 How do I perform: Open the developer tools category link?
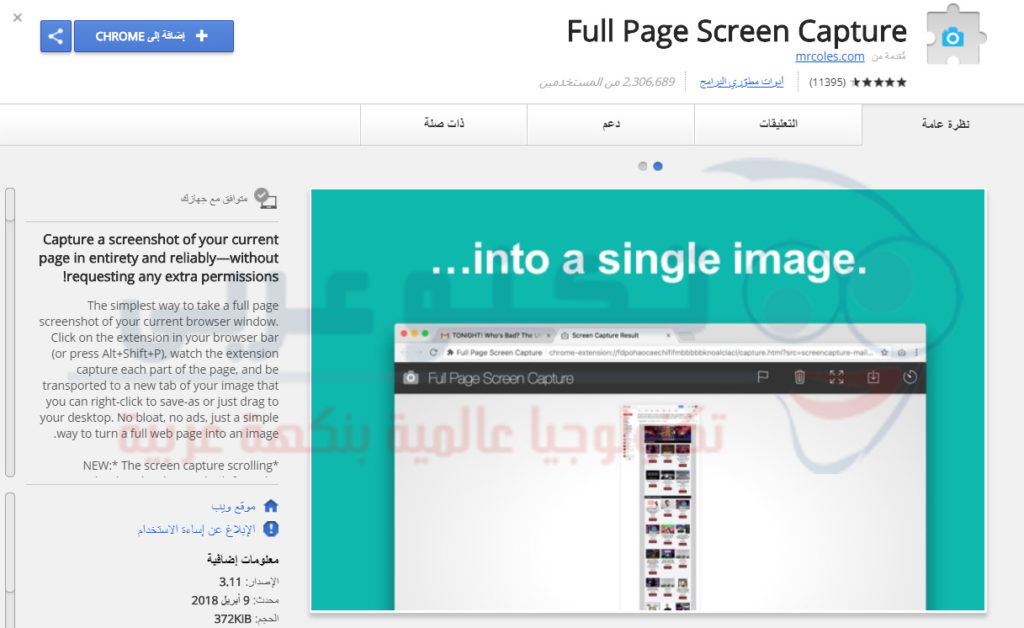[x=741, y=82]
